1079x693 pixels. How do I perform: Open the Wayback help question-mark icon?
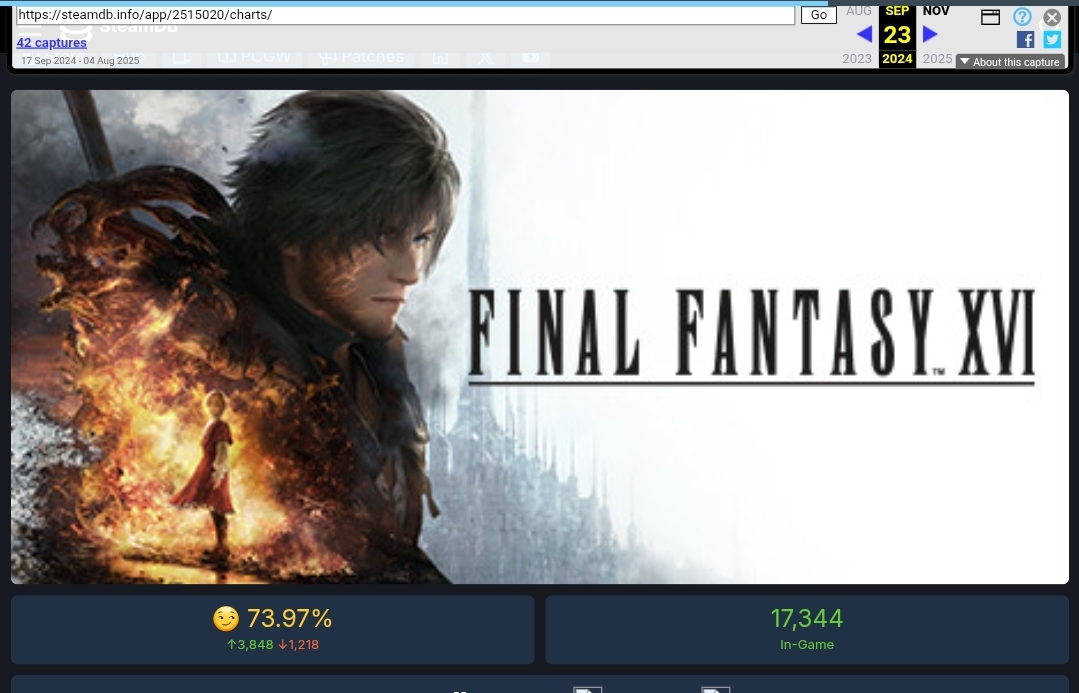pyautogui.click(x=1022, y=17)
